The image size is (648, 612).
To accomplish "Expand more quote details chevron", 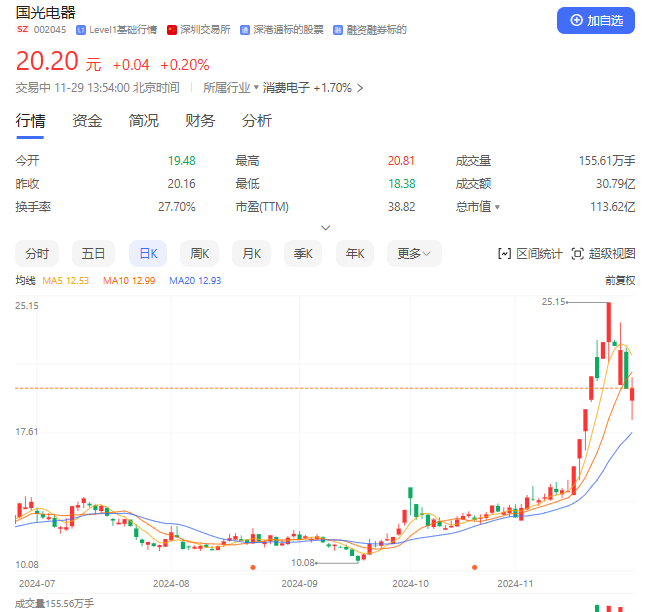I will pos(326,228).
